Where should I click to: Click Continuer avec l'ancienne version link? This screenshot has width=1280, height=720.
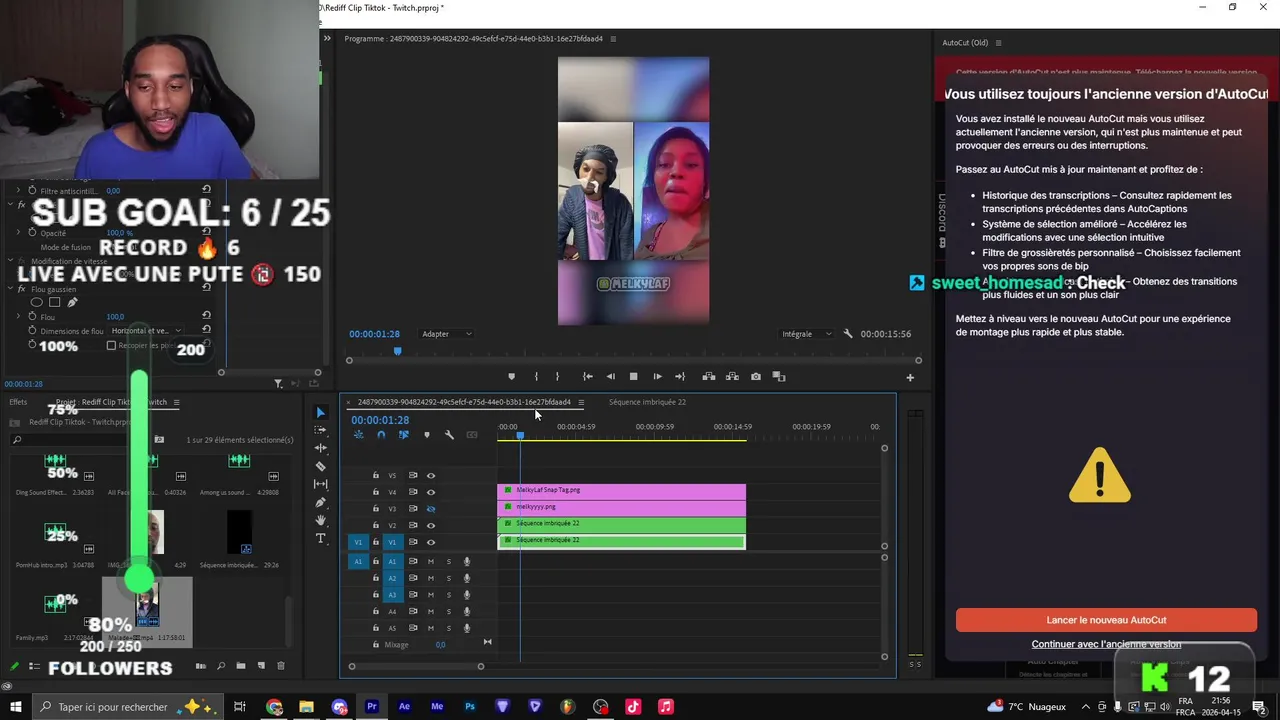pyautogui.click(x=1106, y=644)
